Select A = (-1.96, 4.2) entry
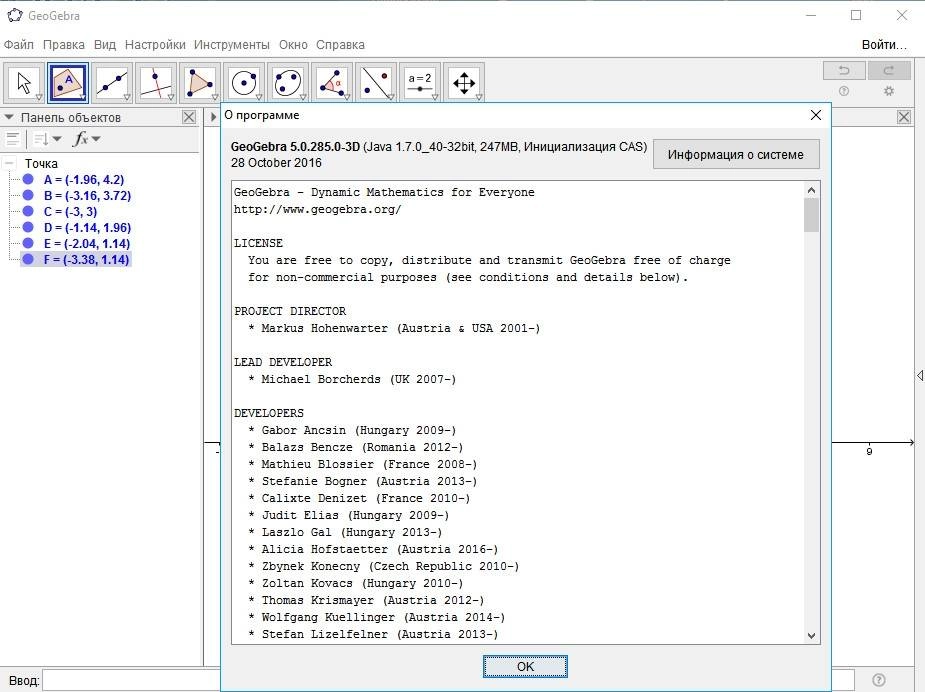 [84, 179]
